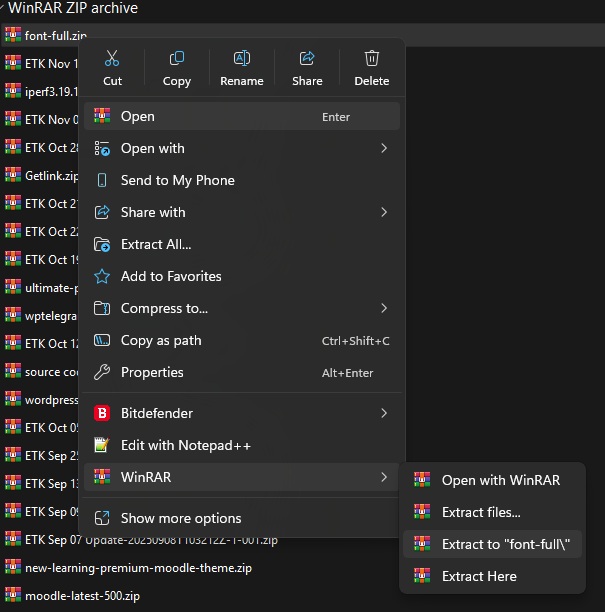Choose Copy as path
This screenshot has height=612, width=605.
pos(160,341)
